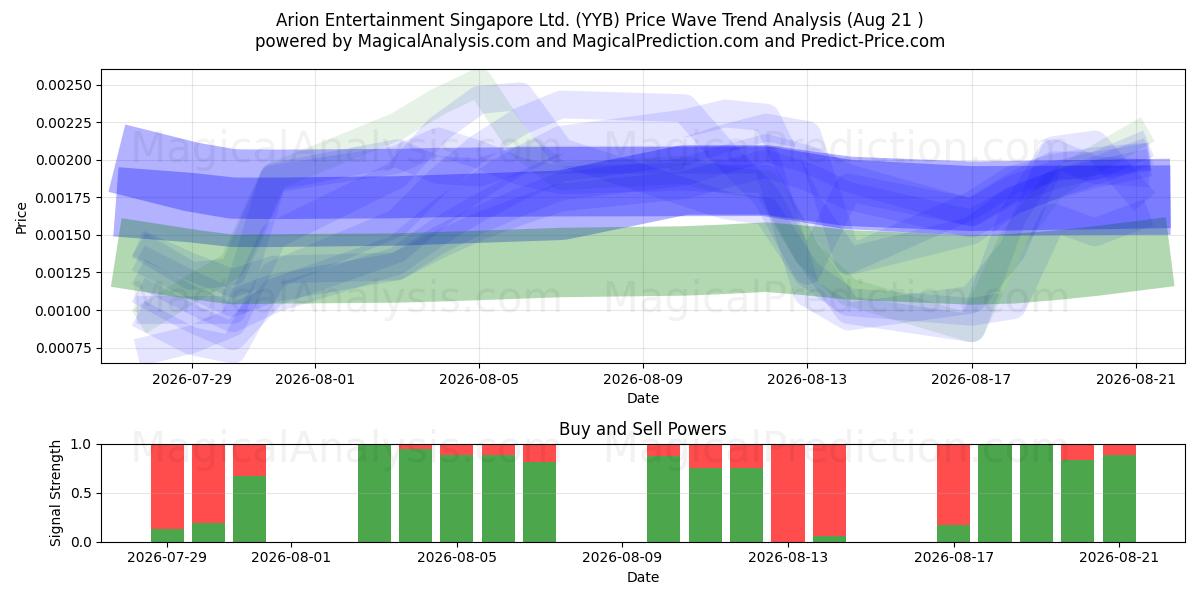This screenshot has height=600, width=1200.
Task: Click the Date label under price chart
Action: [643, 398]
